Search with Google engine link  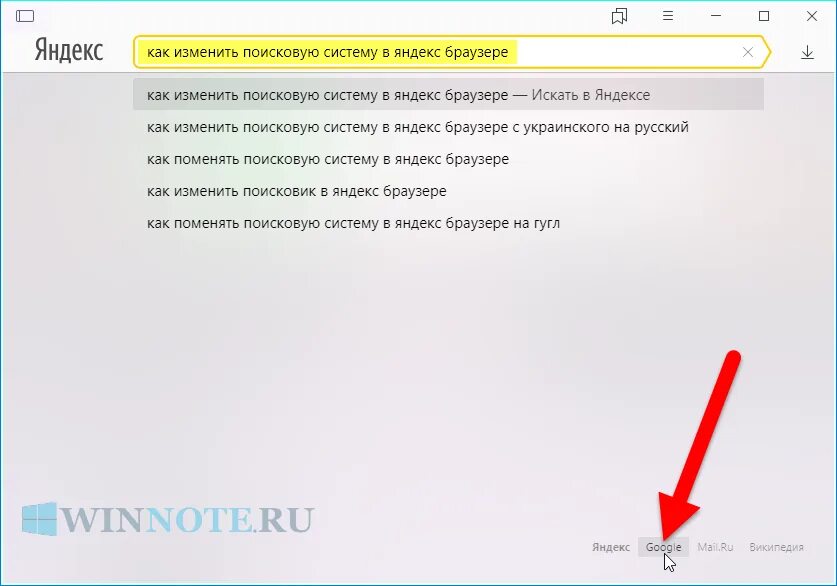(x=664, y=547)
